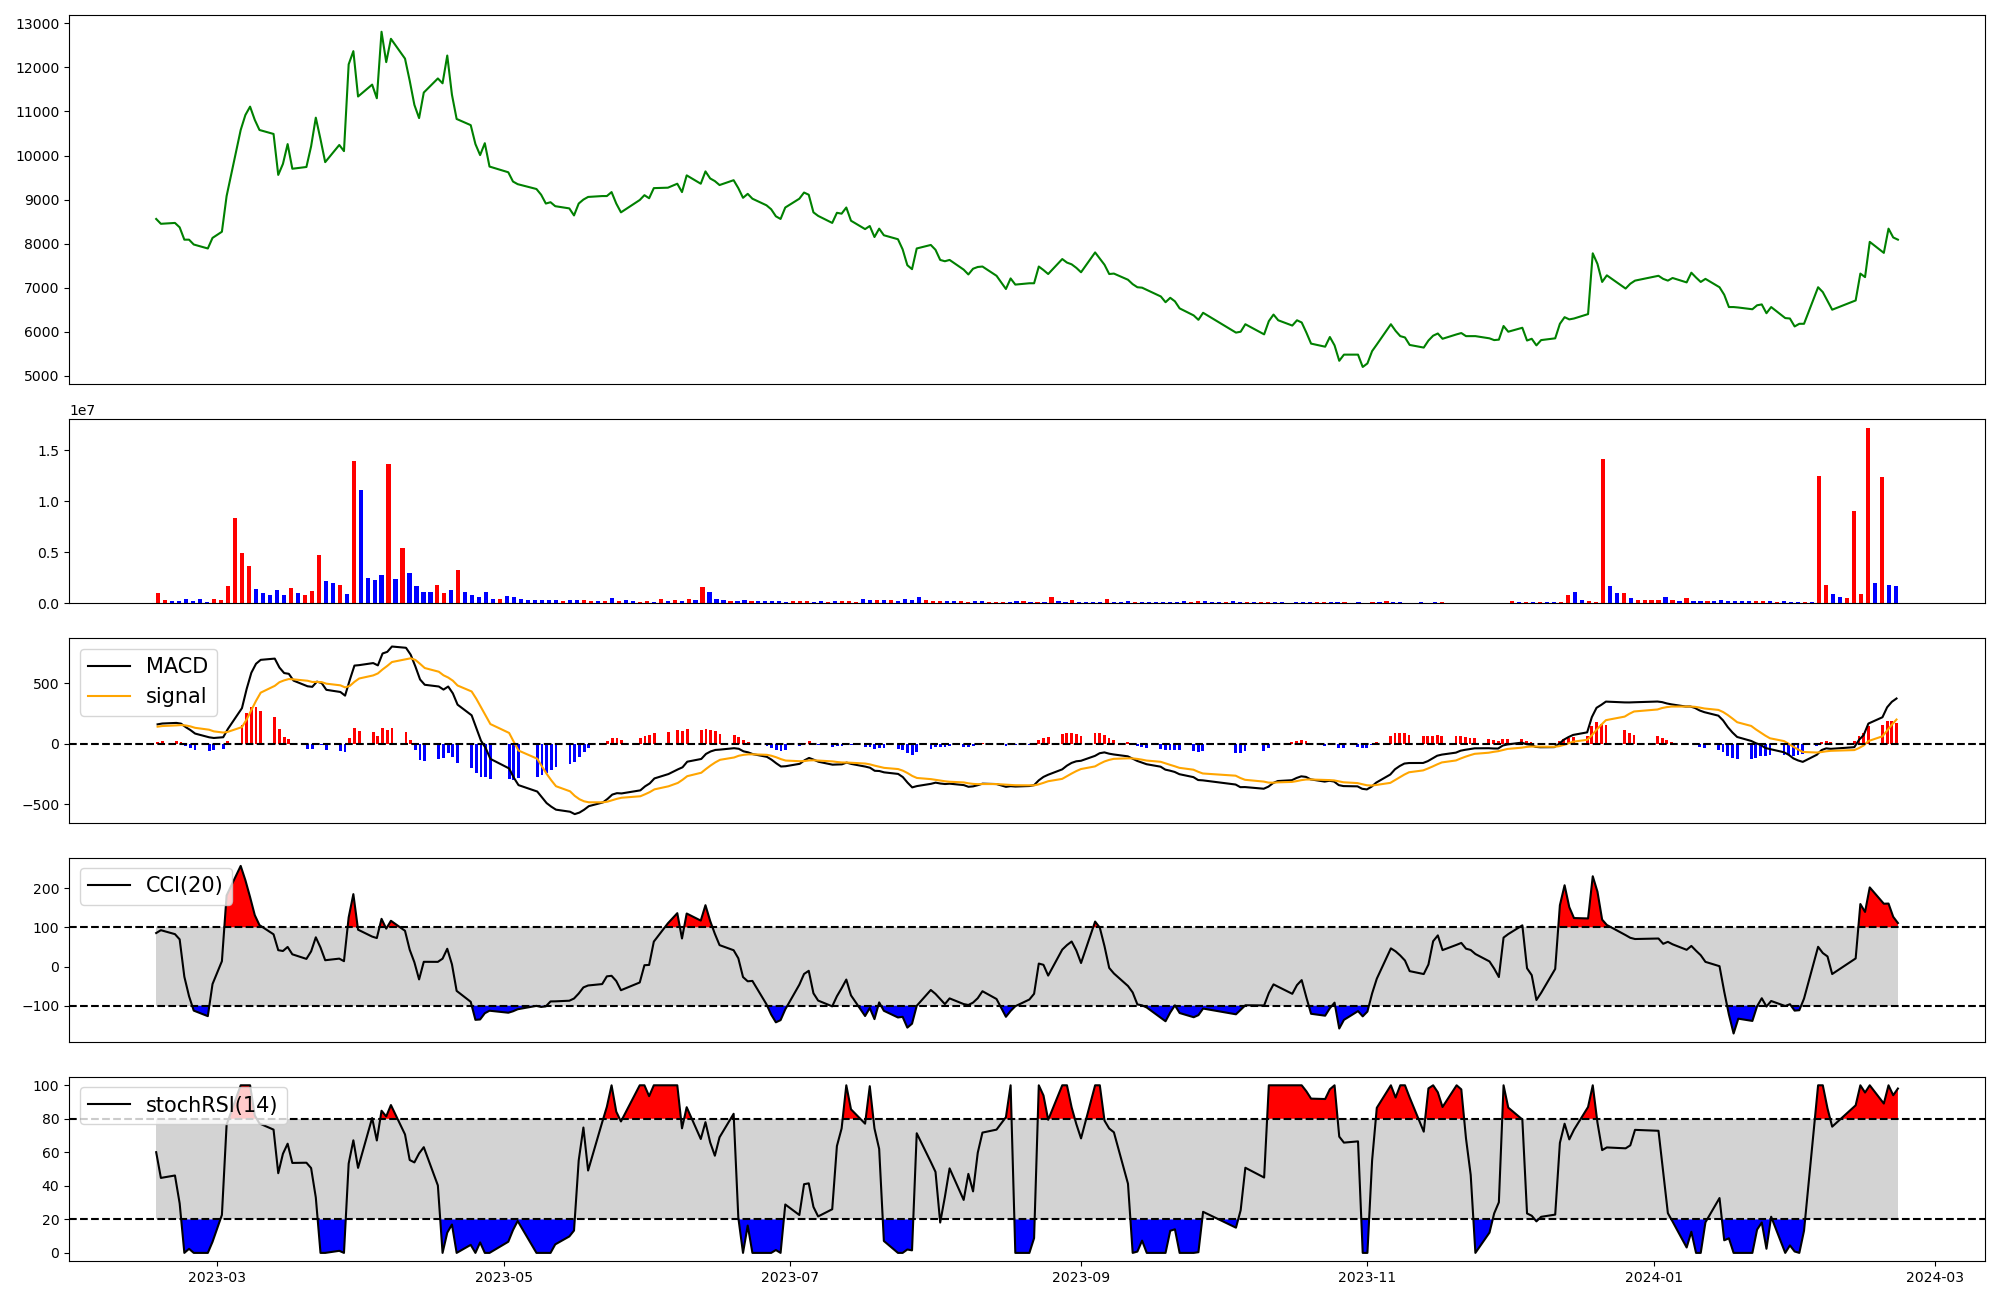Click the 500 MACD axis label
This screenshot has height=1300, width=2000.
point(47,684)
